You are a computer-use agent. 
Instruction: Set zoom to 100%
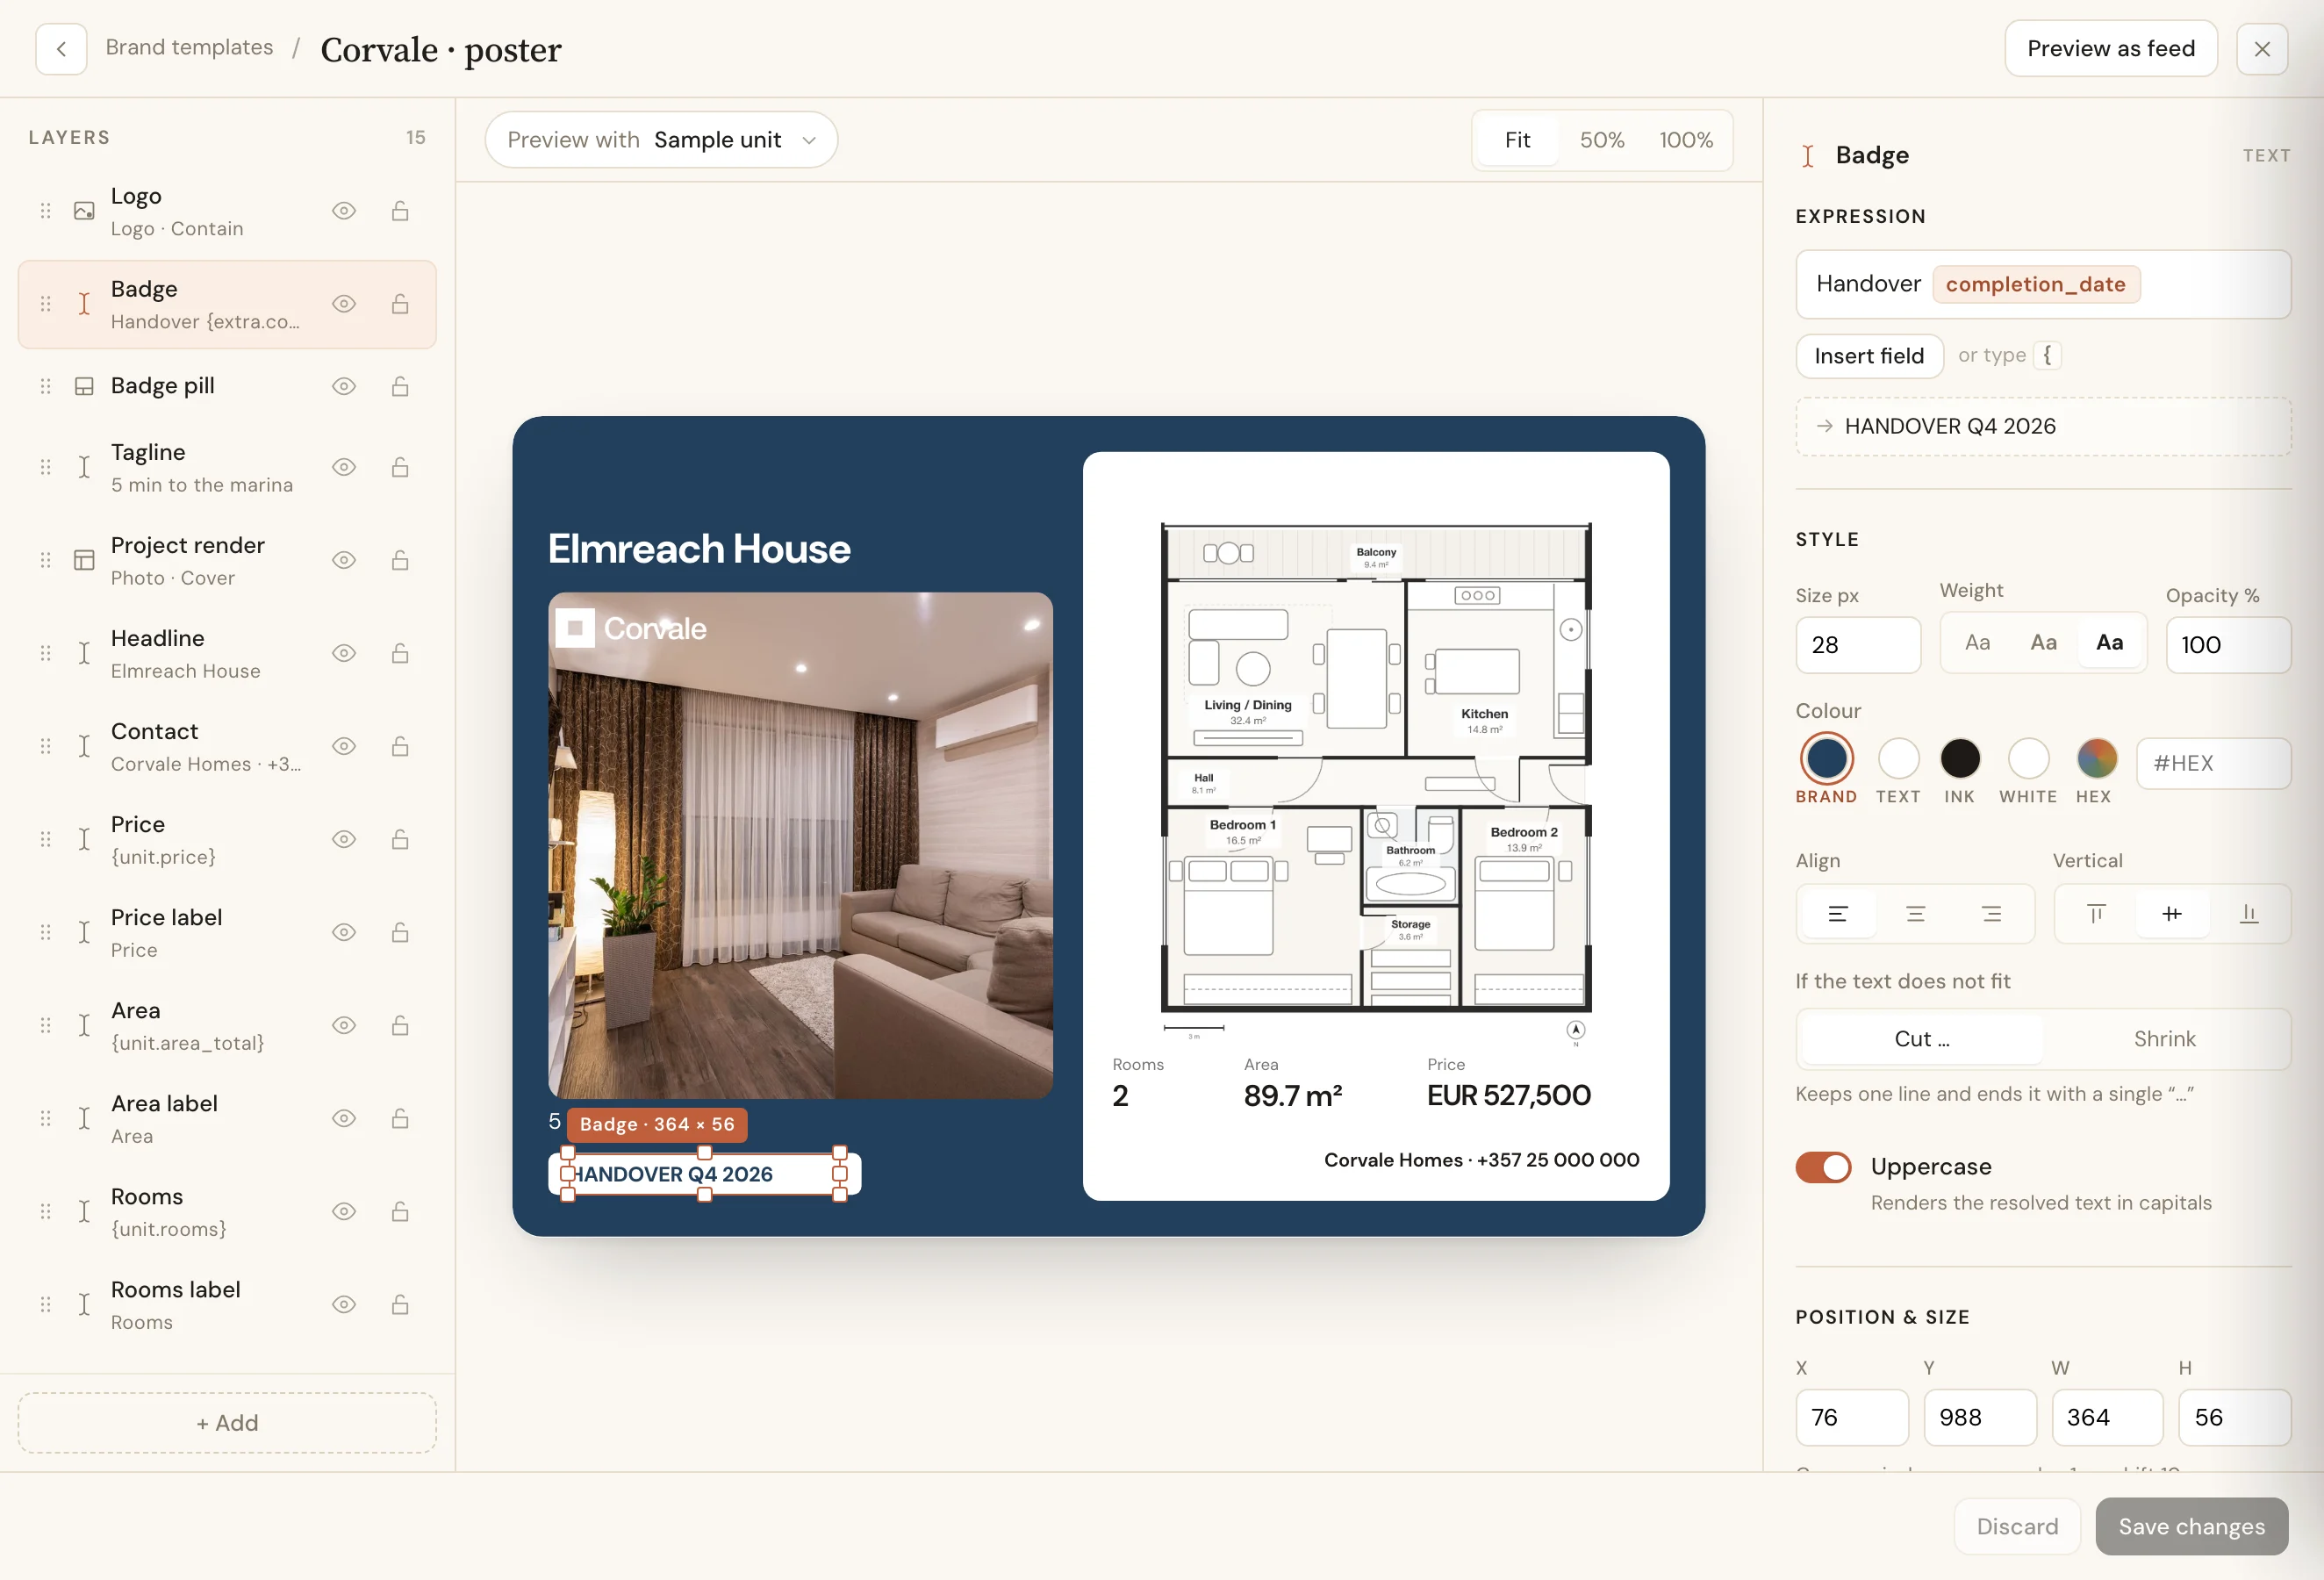(x=1686, y=140)
